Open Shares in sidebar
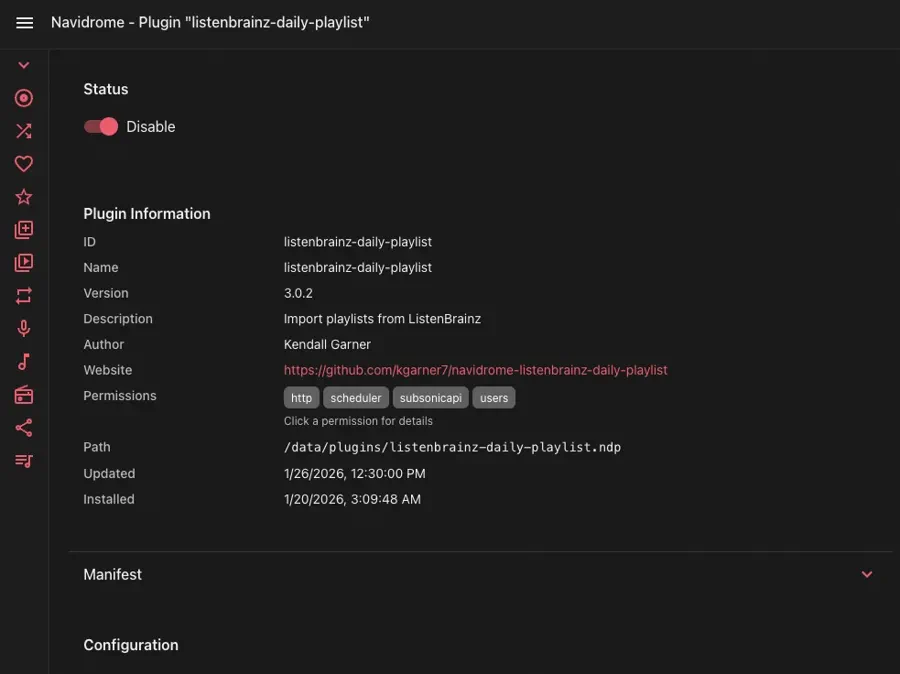Viewport: 900px width, 674px height. tap(24, 428)
